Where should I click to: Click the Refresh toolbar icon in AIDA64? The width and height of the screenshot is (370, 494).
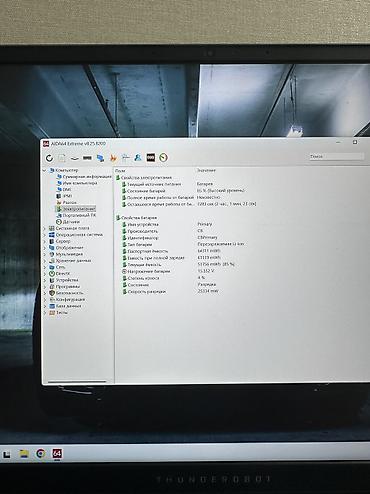[x=49, y=158]
